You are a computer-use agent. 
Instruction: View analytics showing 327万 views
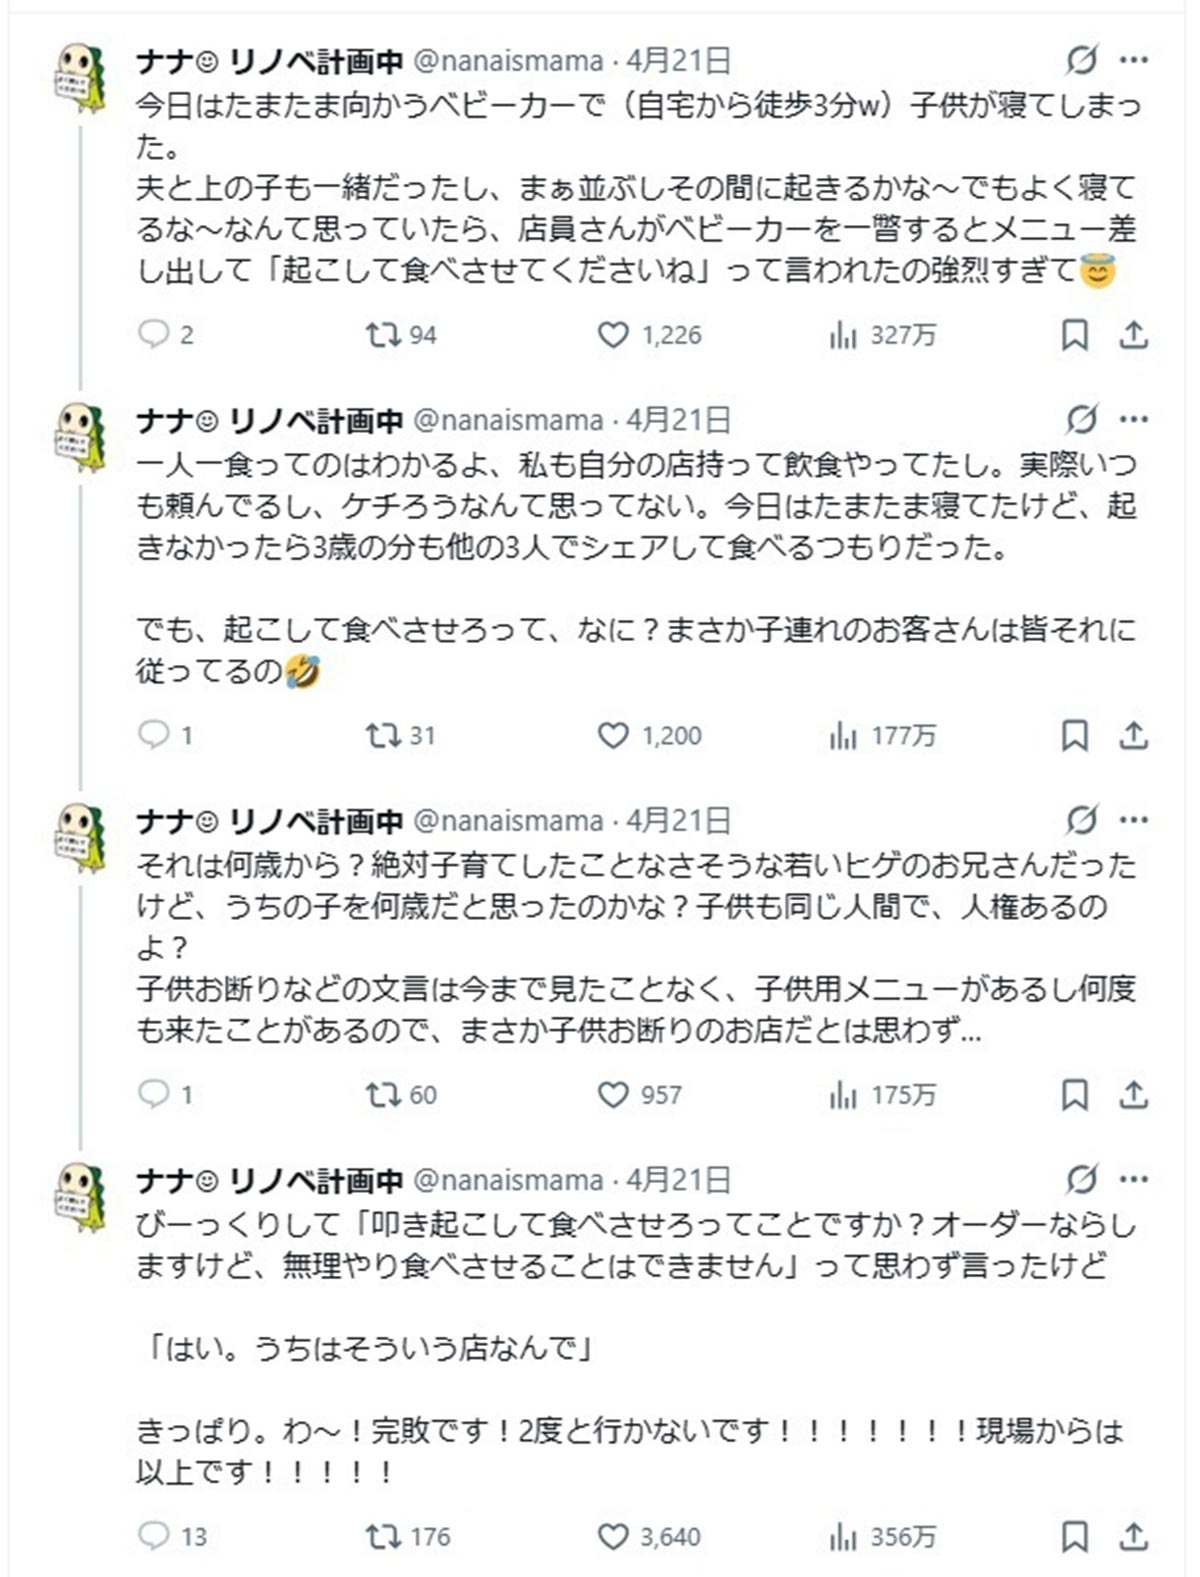point(843,335)
